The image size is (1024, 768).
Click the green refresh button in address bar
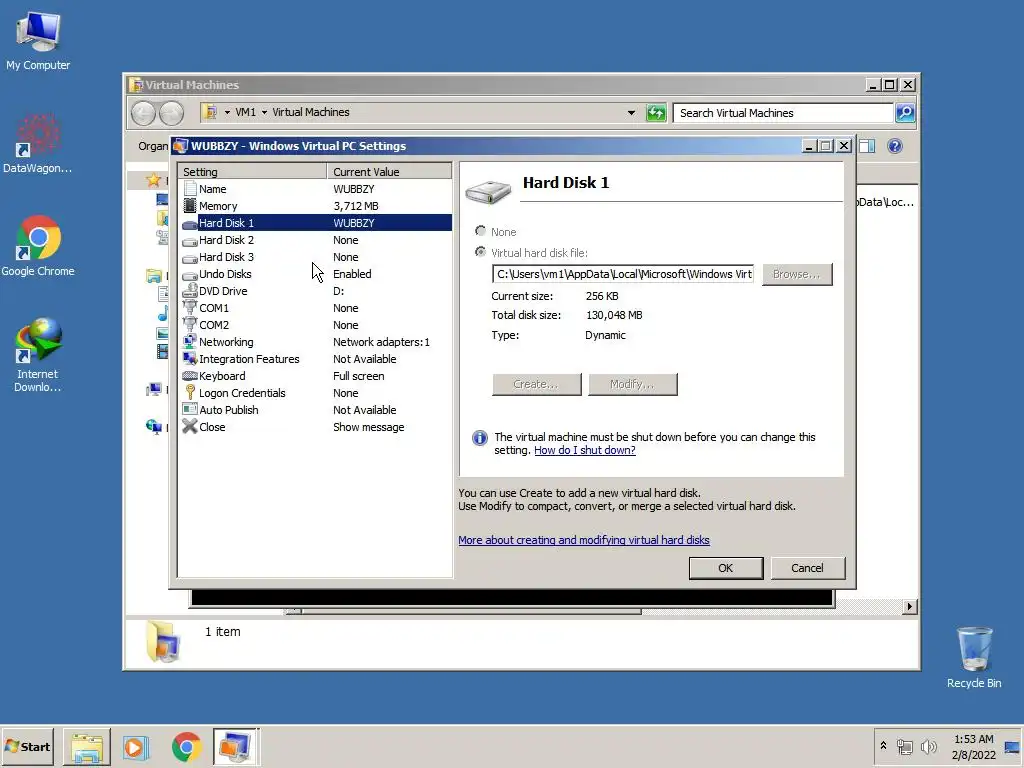tap(656, 113)
